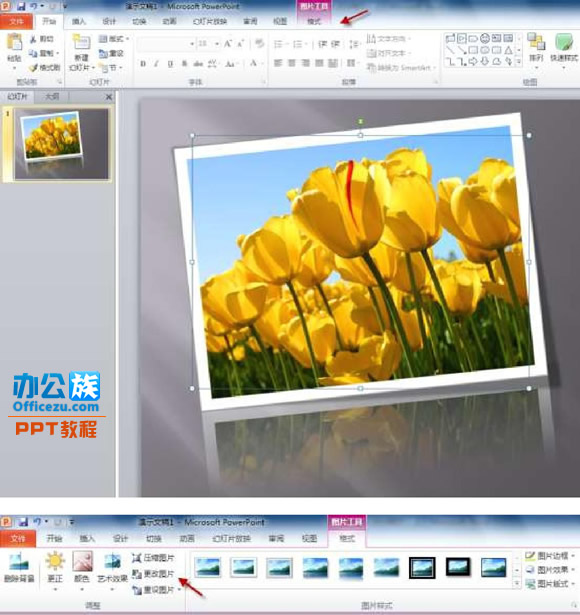Open Layout (版式) dropdown
Screen dimensions: 580x615
click(x=114, y=39)
